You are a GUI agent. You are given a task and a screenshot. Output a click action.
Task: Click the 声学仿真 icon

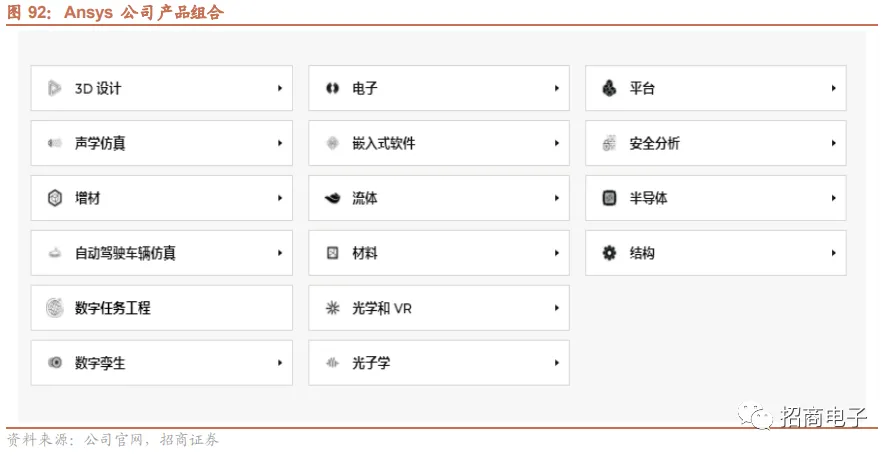(x=55, y=144)
